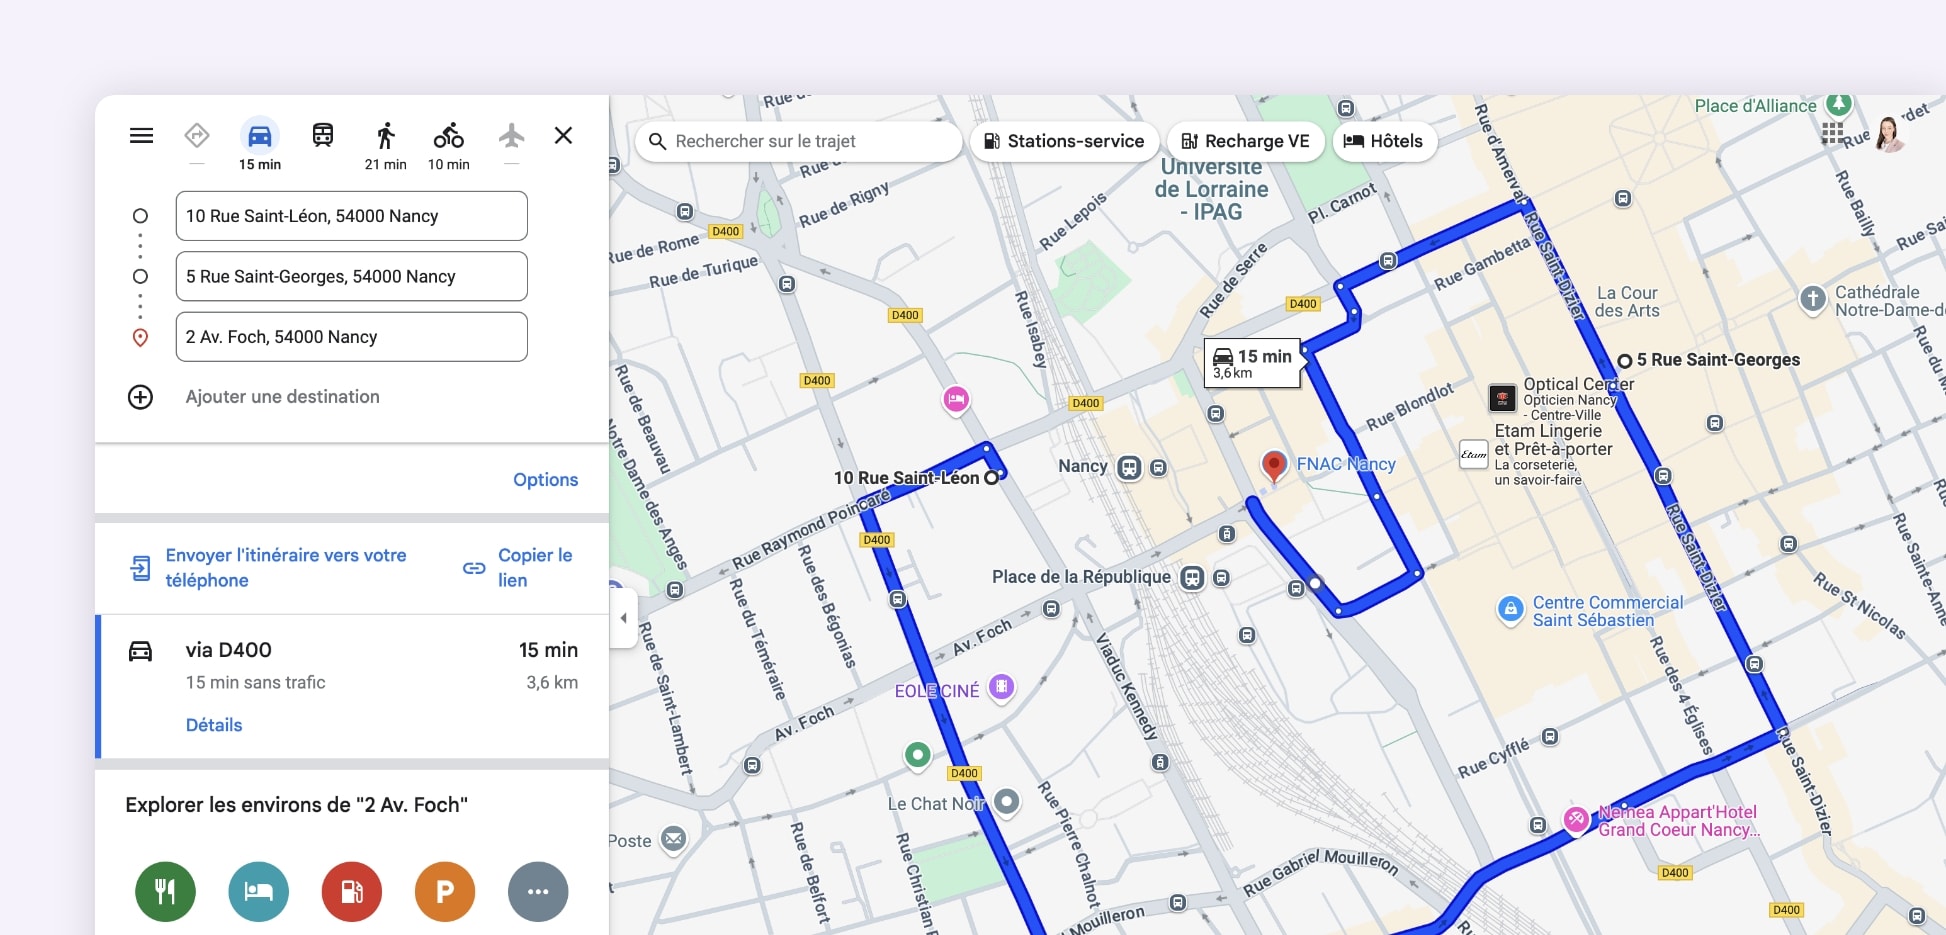Choose walking directions mode

(x=385, y=136)
